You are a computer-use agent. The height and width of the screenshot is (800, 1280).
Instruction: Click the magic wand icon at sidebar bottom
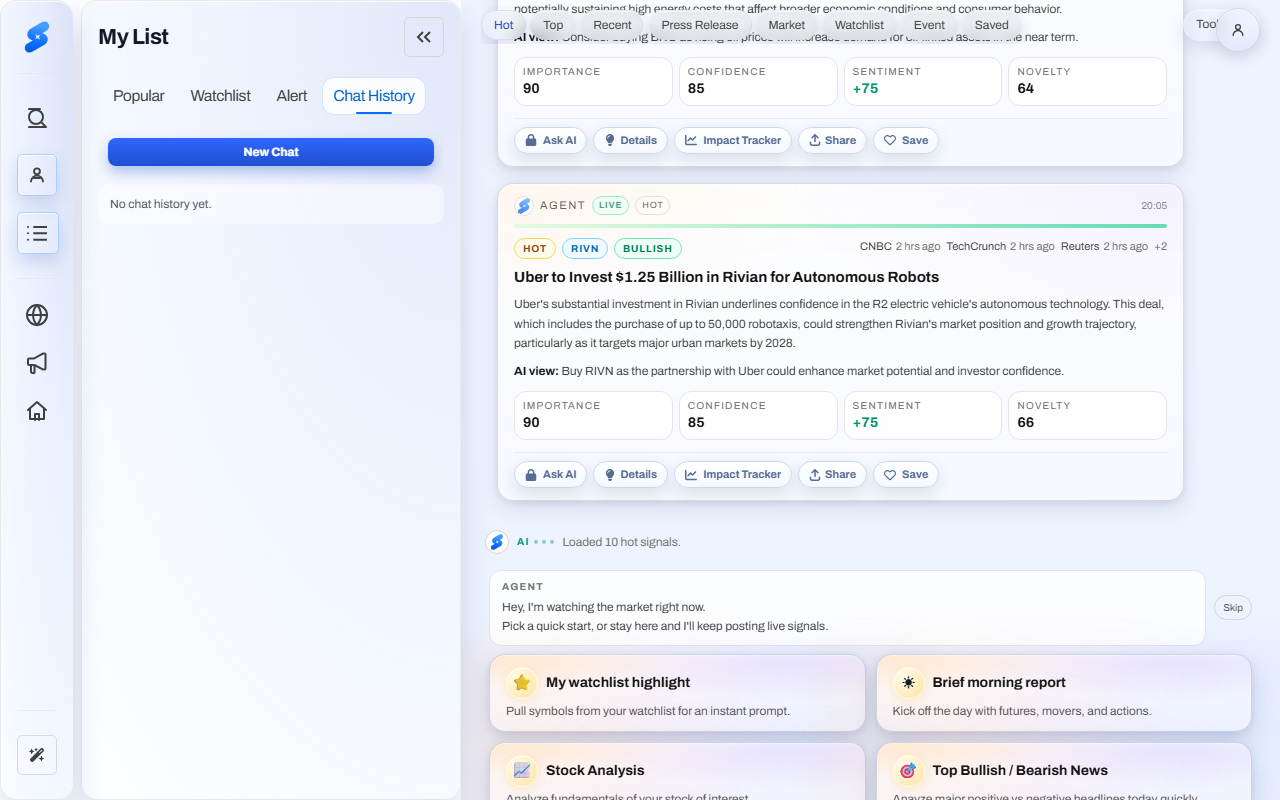pos(37,755)
